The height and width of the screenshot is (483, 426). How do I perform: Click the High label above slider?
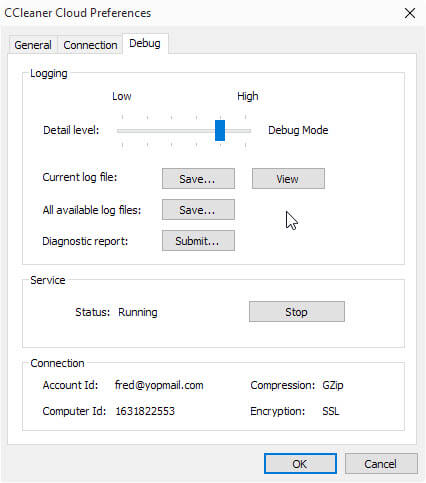[248, 96]
